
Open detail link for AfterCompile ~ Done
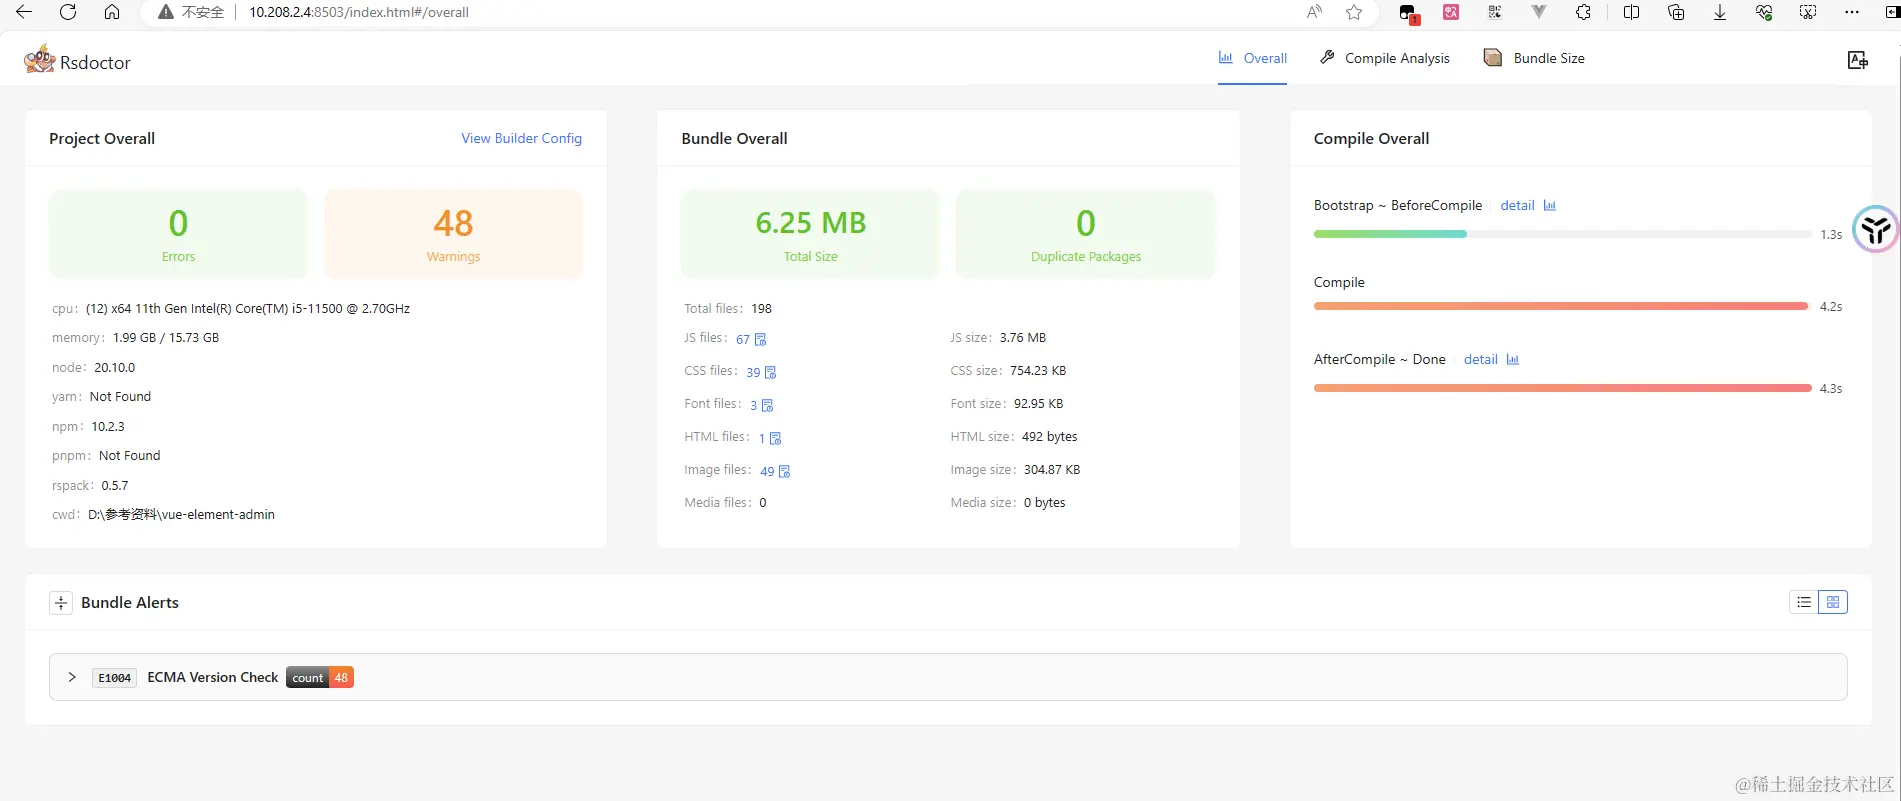coord(1480,359)
